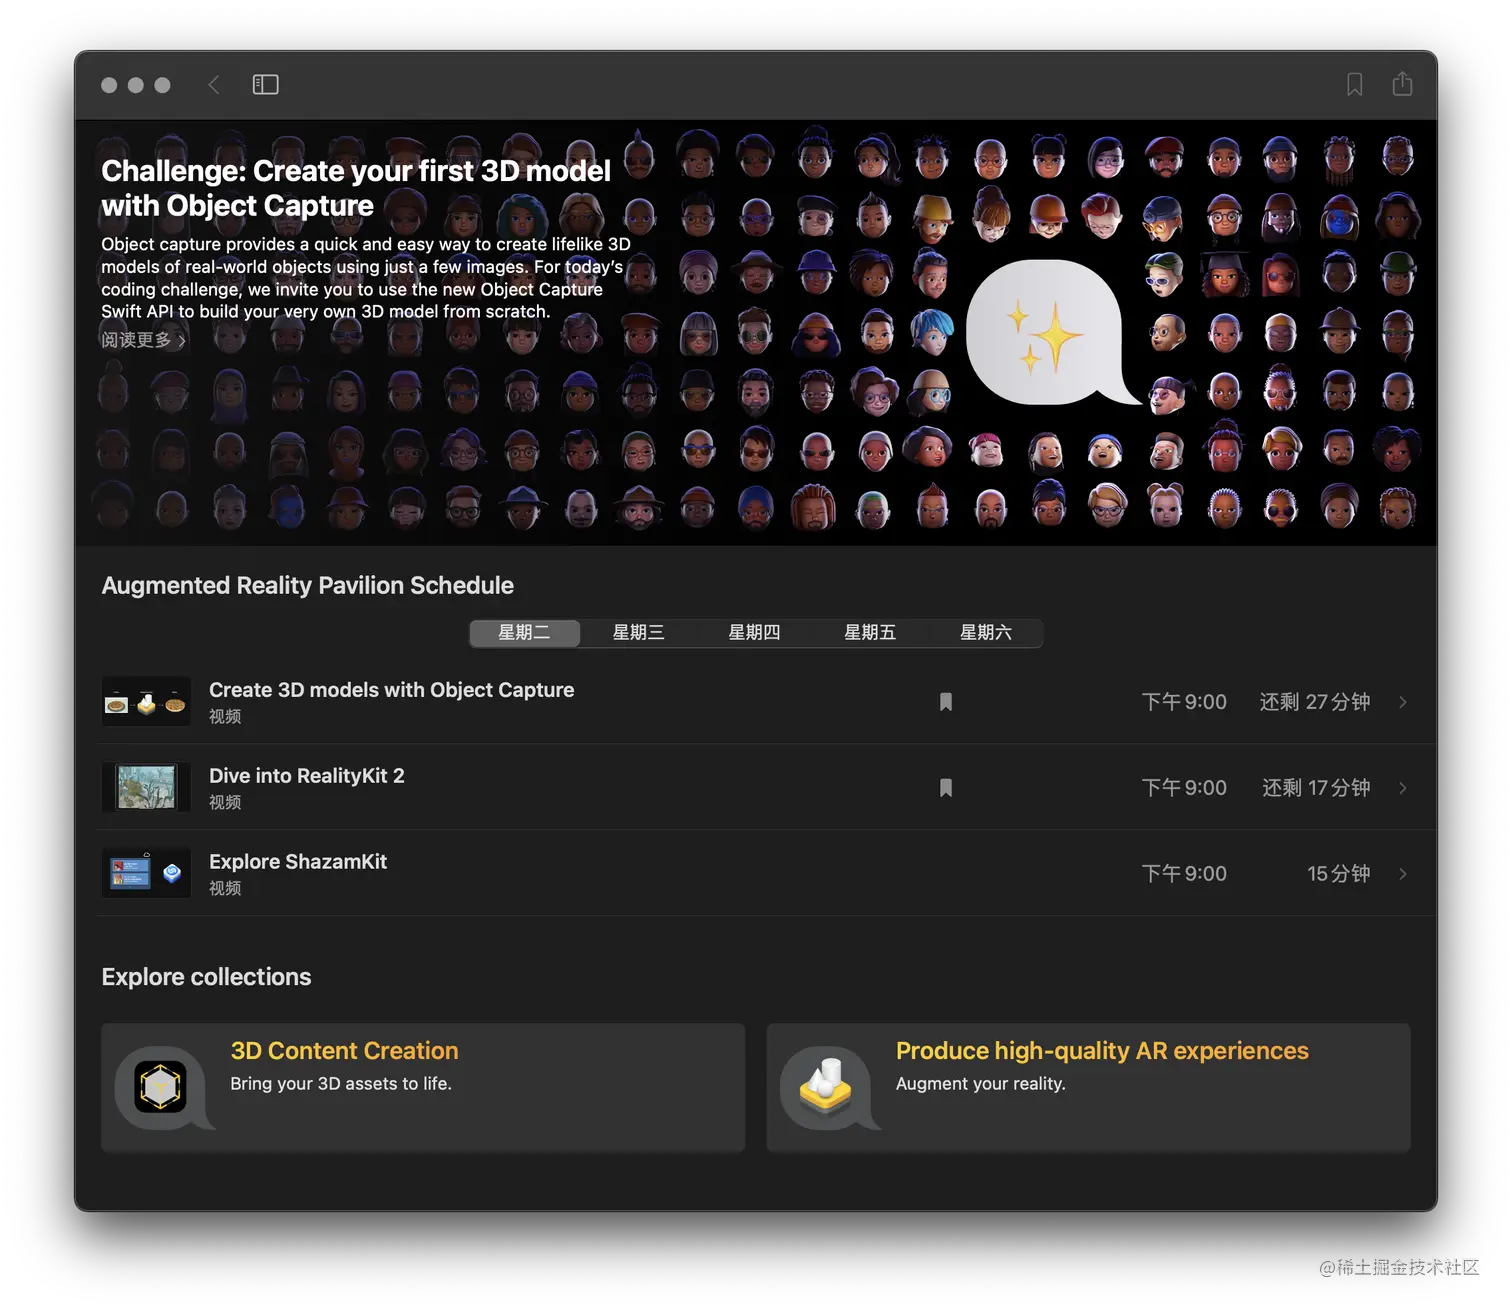Open Dive into RealityKit 2 row chevron
The image size is (1512, 1310).
(1403, 788)
